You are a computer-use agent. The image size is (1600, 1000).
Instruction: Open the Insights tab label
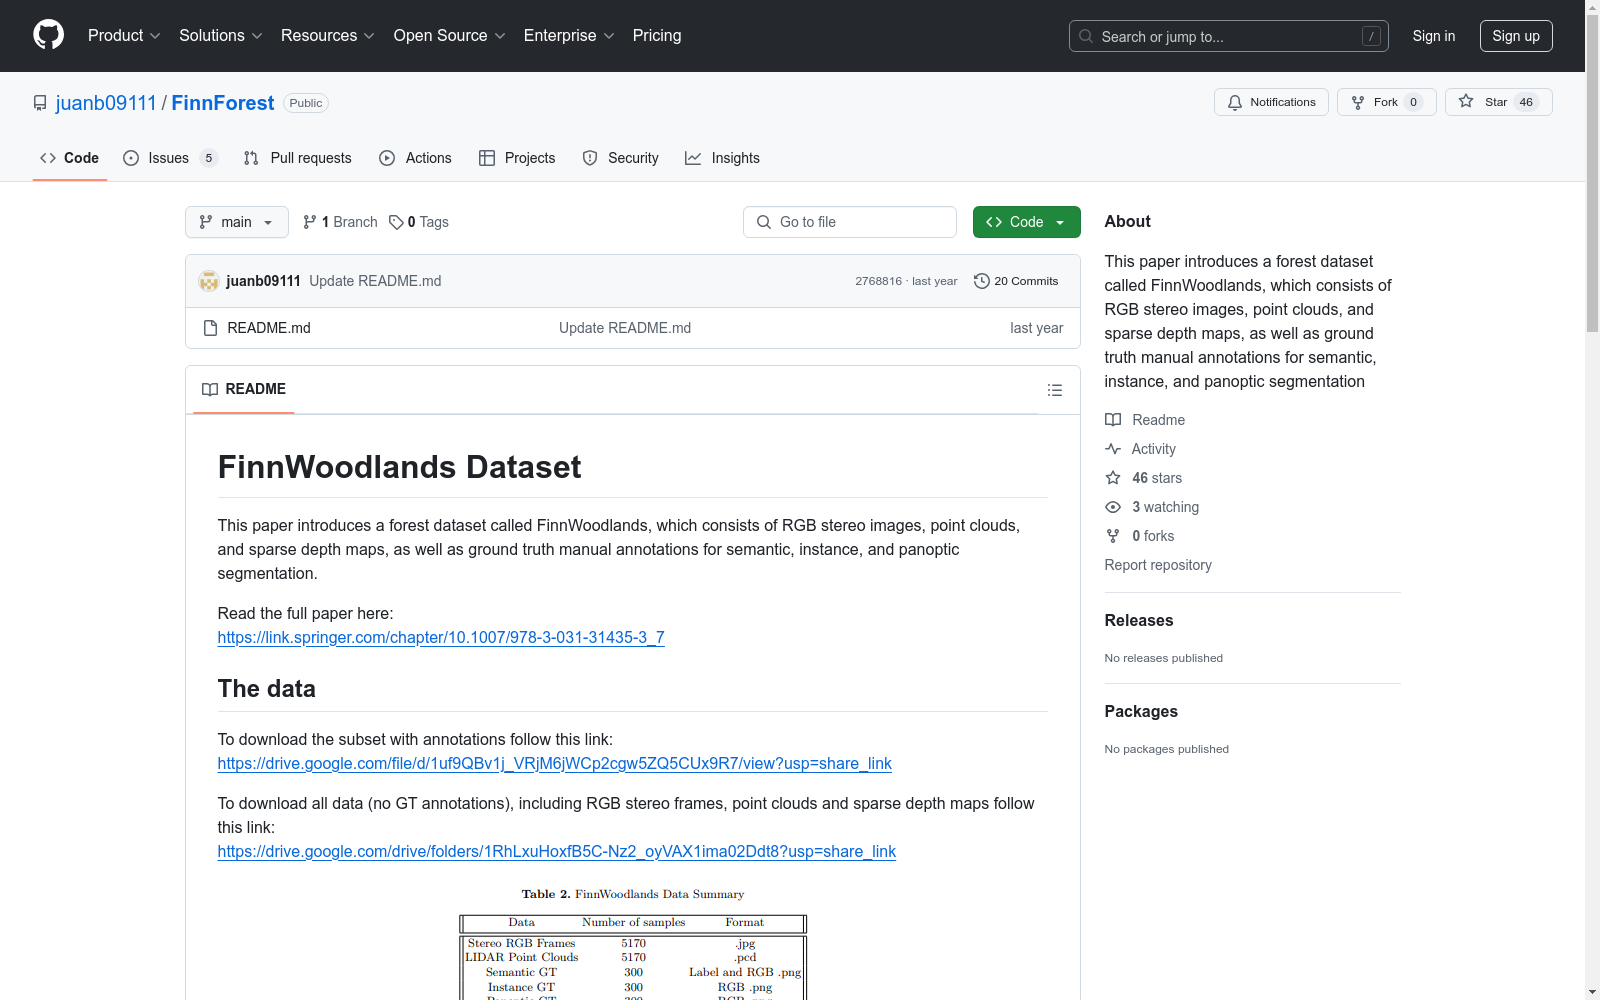pyautogui.click(x=736, y=158)
